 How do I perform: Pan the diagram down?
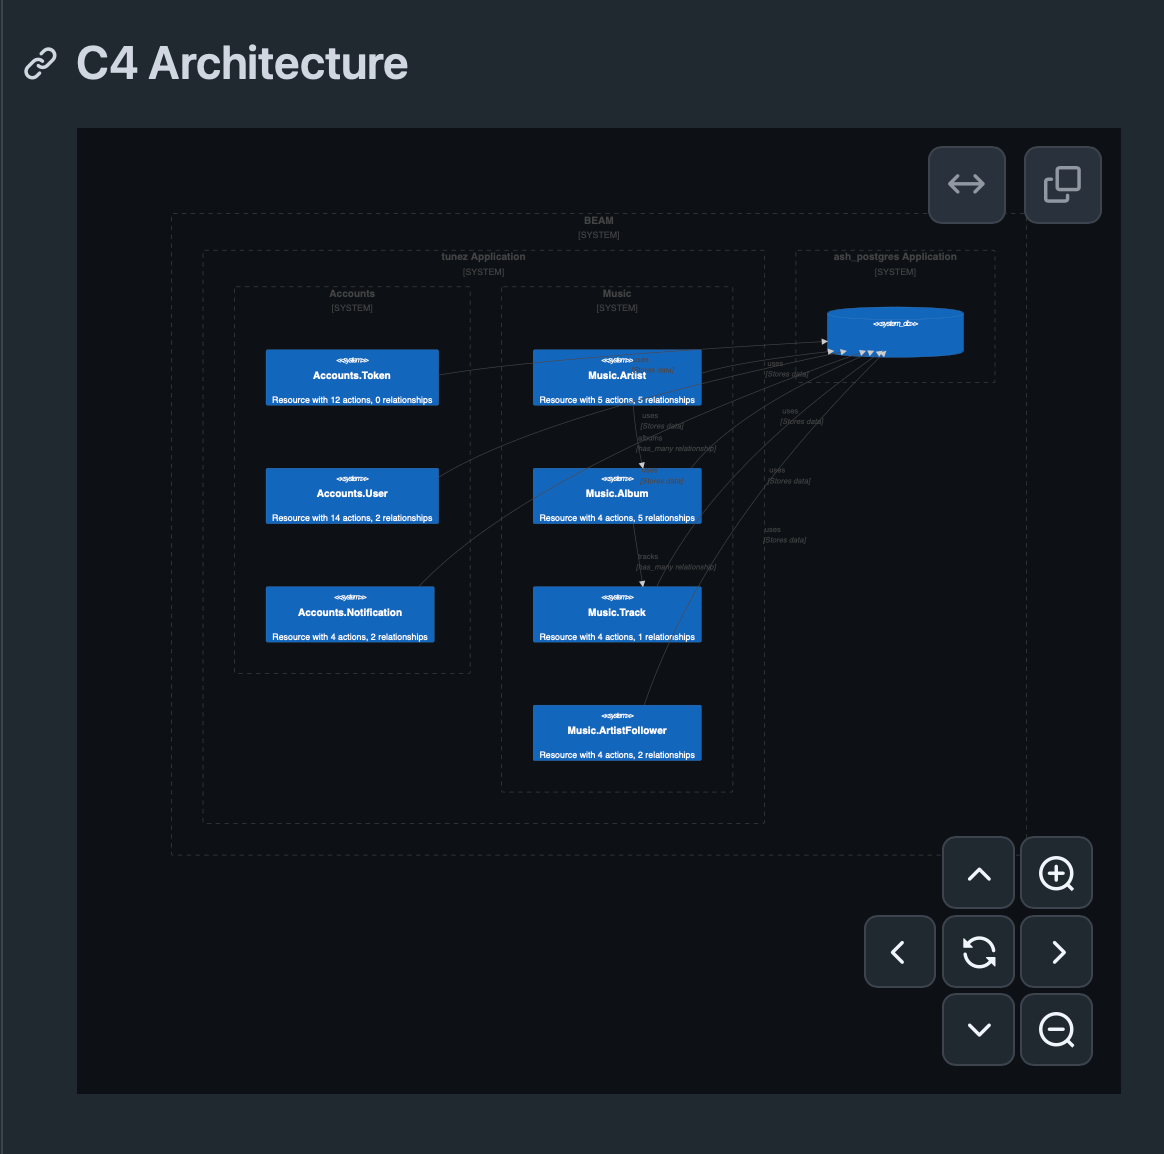point(979,1030)
